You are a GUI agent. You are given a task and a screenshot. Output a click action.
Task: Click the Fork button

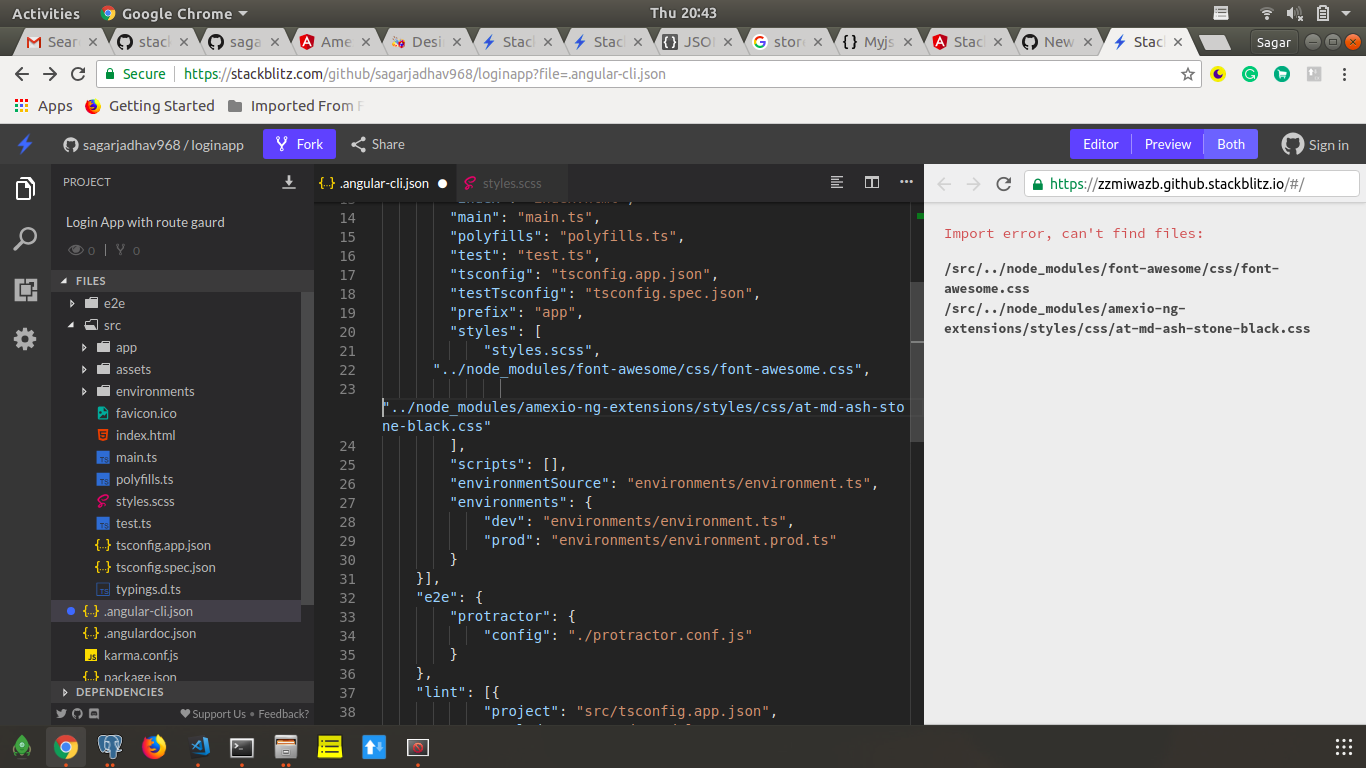298,144
